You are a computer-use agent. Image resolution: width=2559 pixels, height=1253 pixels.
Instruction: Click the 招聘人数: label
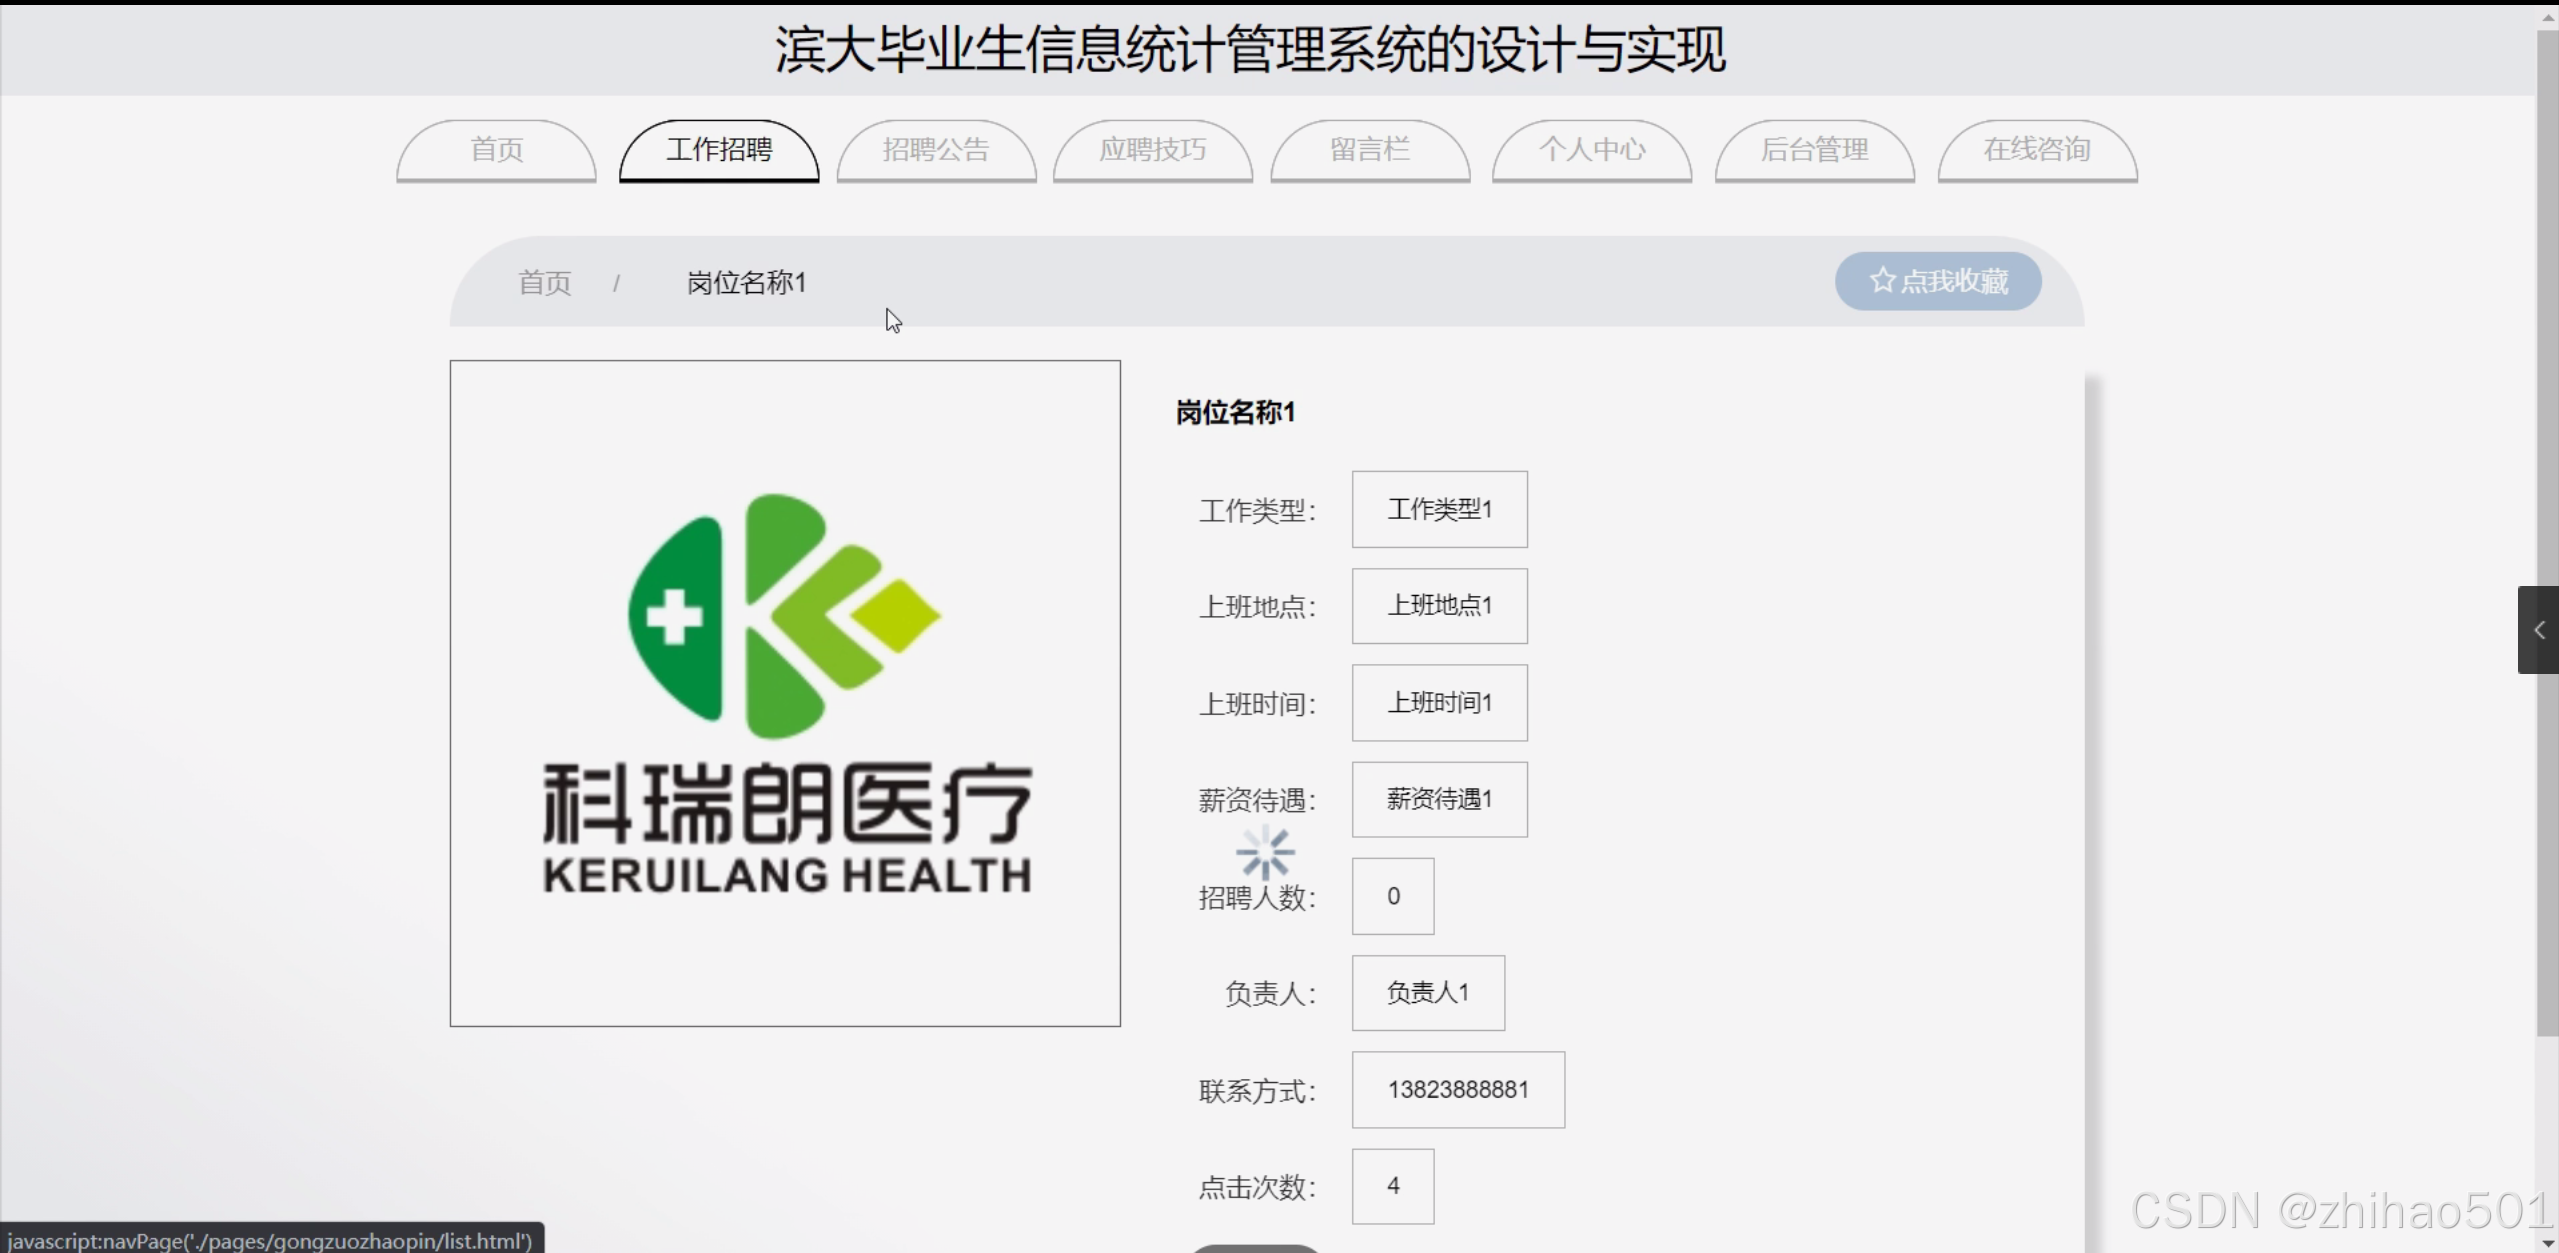click(x=1257, y=898)
